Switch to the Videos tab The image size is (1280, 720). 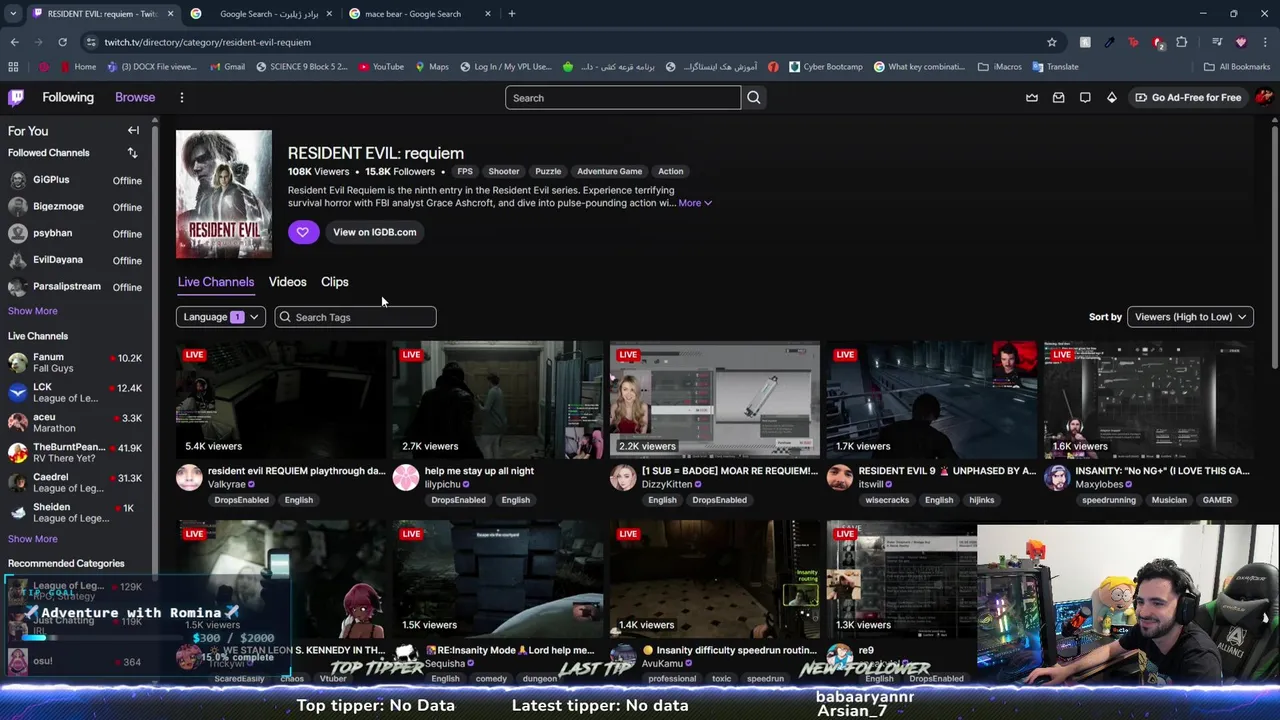[x=288, y=282]
